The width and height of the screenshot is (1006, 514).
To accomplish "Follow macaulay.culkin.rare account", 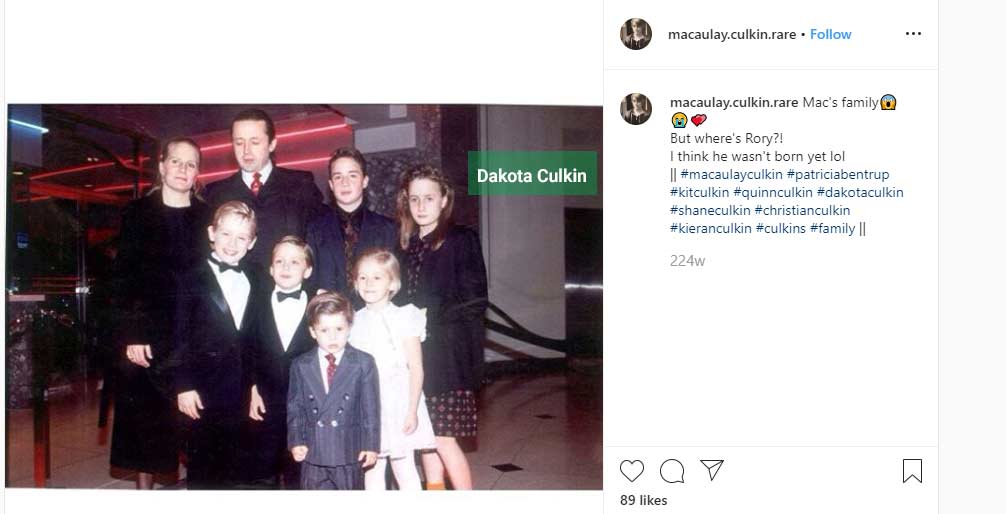I will tap(830, 35).
